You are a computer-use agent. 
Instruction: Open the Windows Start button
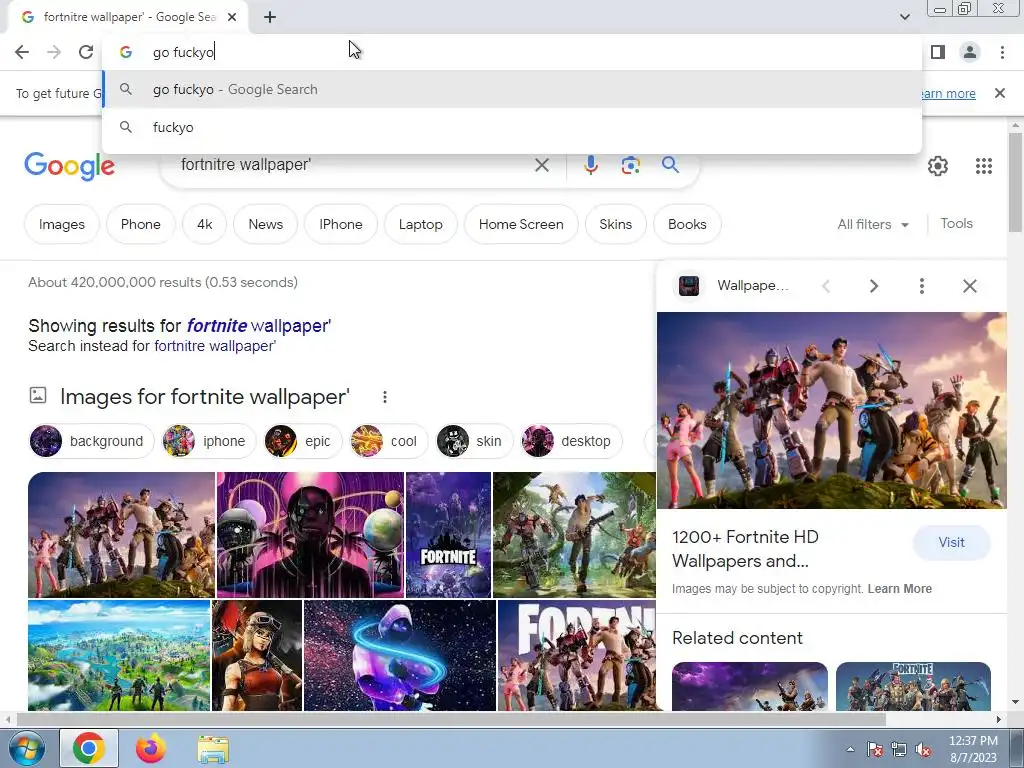coord(26,749)
